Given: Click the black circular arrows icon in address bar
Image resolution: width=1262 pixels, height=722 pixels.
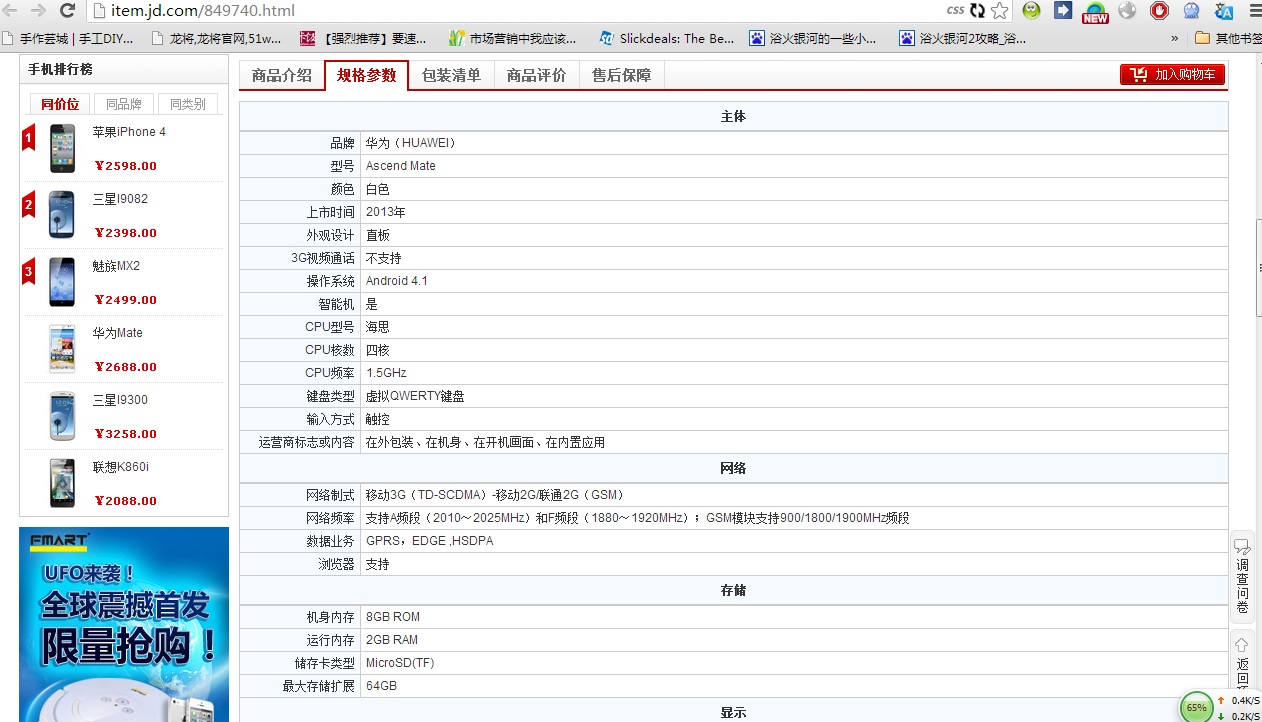Looking at the screenshot, I should coord(978,11).
